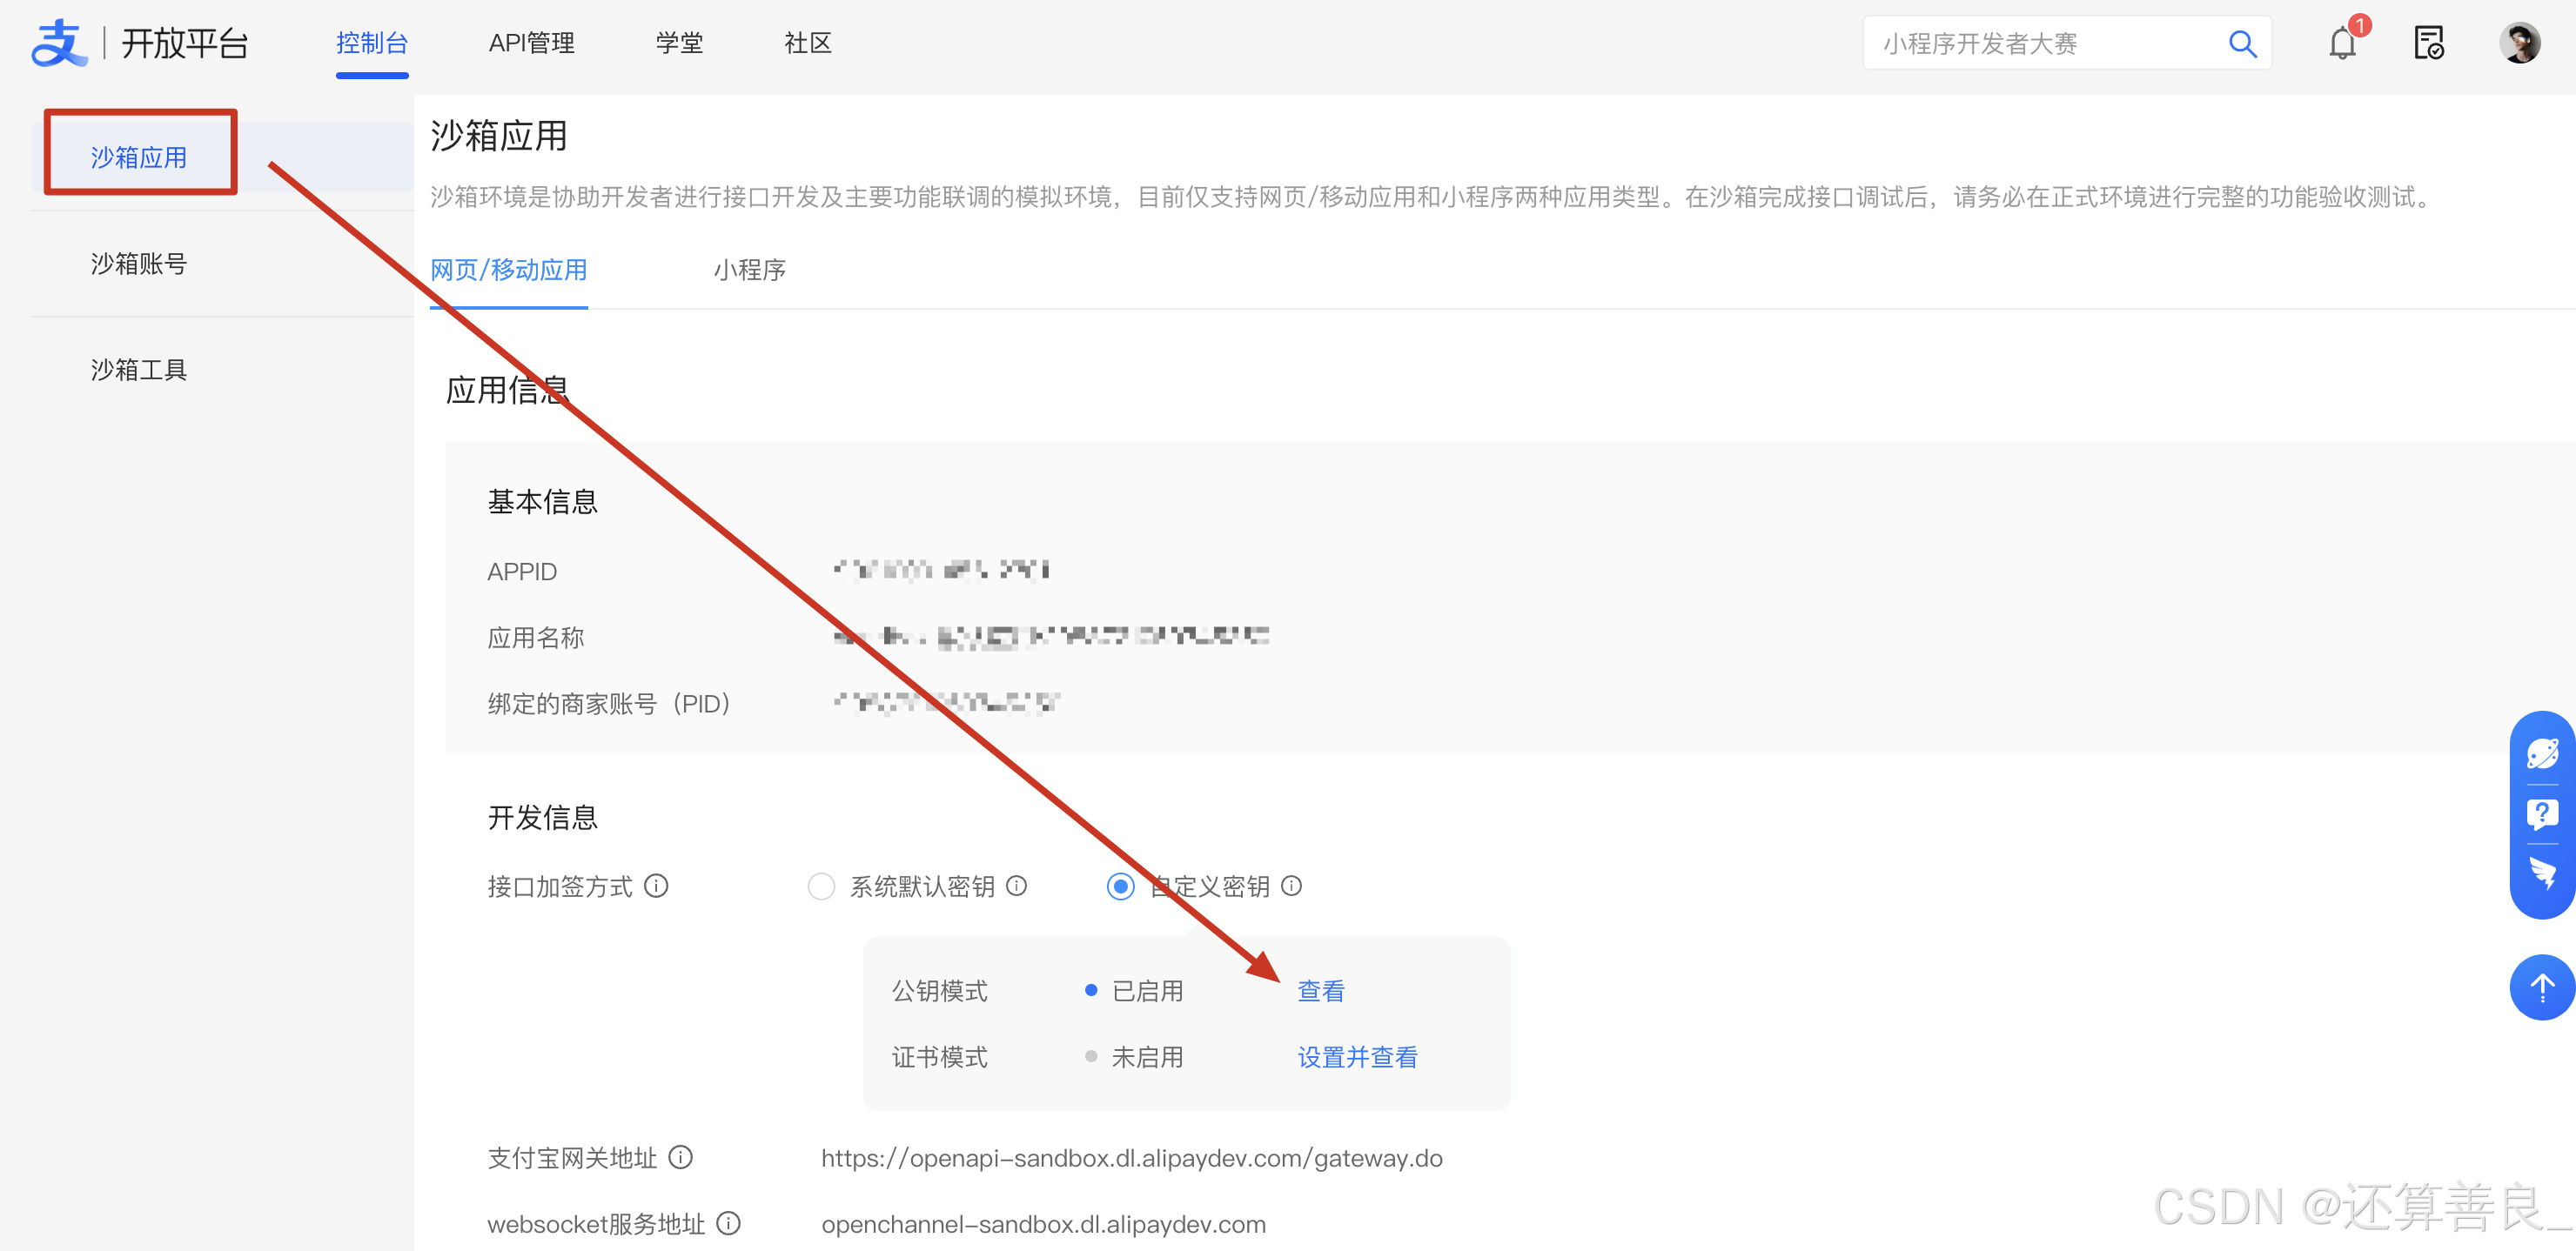Click the 小程序开发者大赛 search field
The height and width of the screenshot is (1251, 2576).
point(2040,44)
